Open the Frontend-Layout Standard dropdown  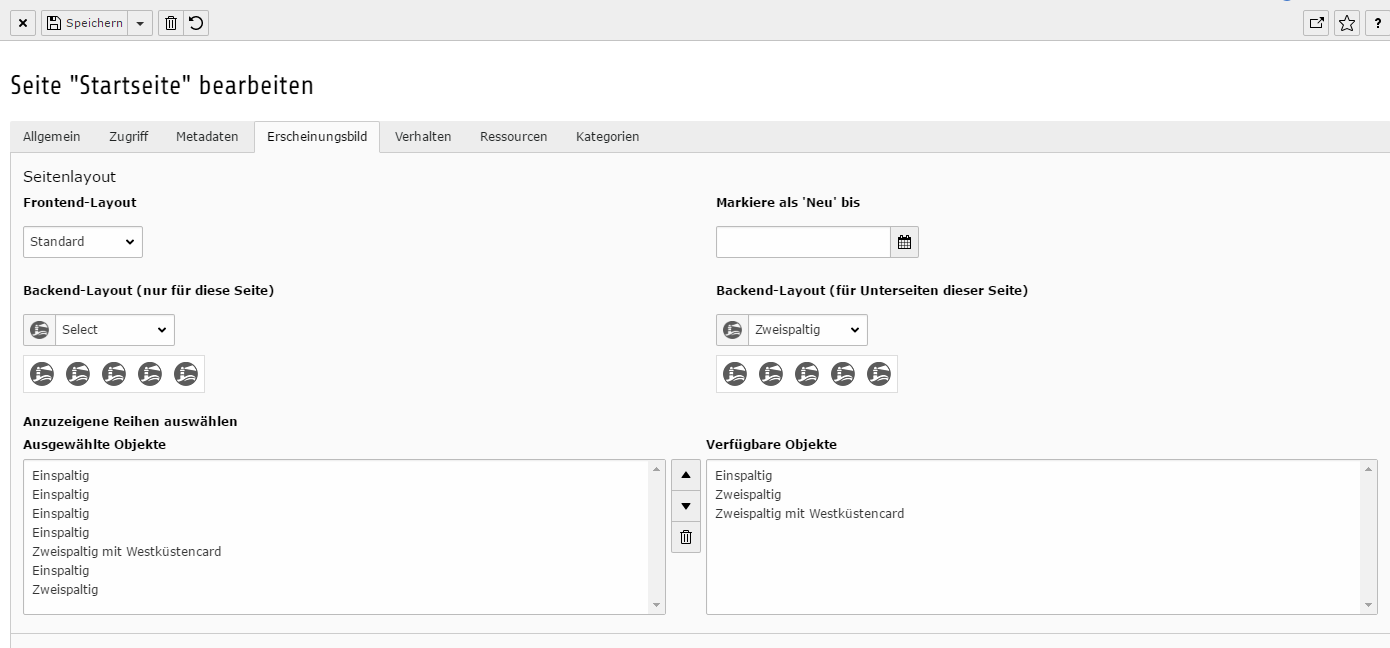click(83, 242)
